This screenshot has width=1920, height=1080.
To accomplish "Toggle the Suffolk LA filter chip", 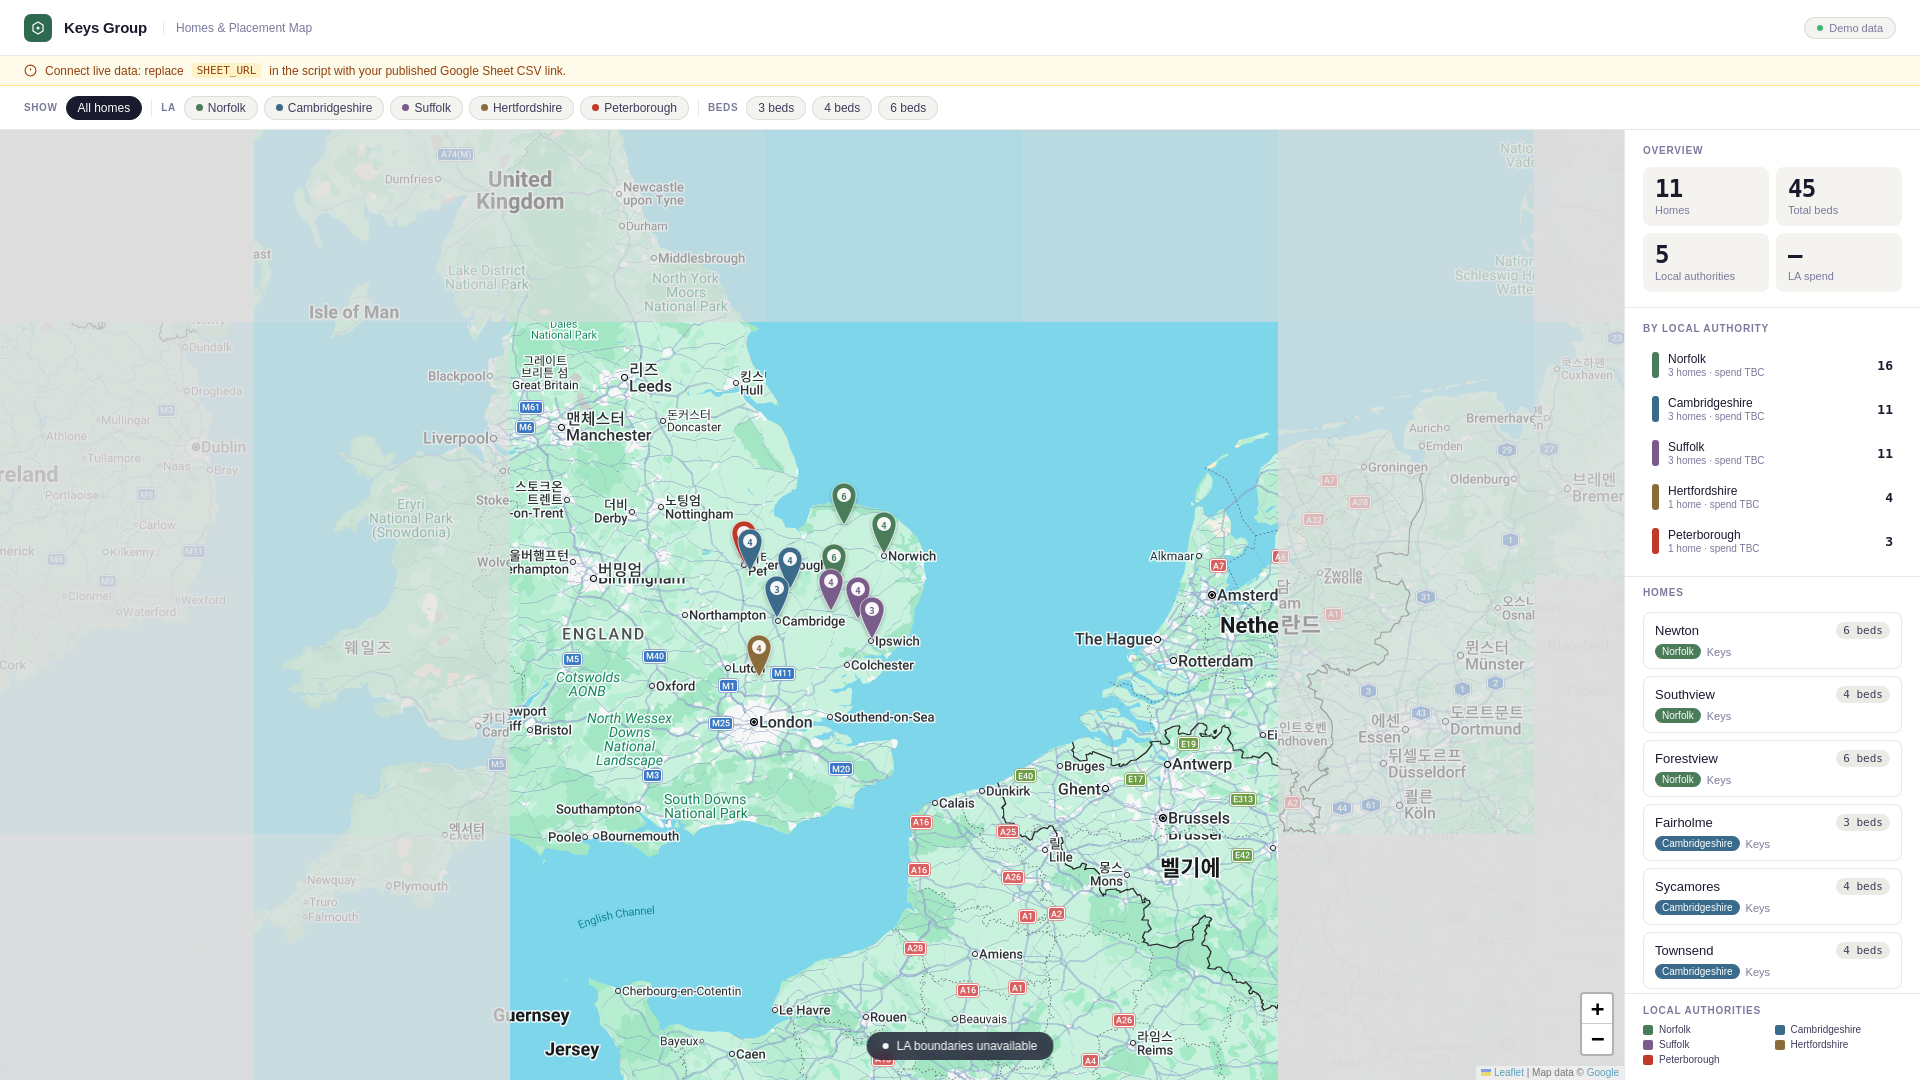I will pyautogui.click(x=426, y=108).
